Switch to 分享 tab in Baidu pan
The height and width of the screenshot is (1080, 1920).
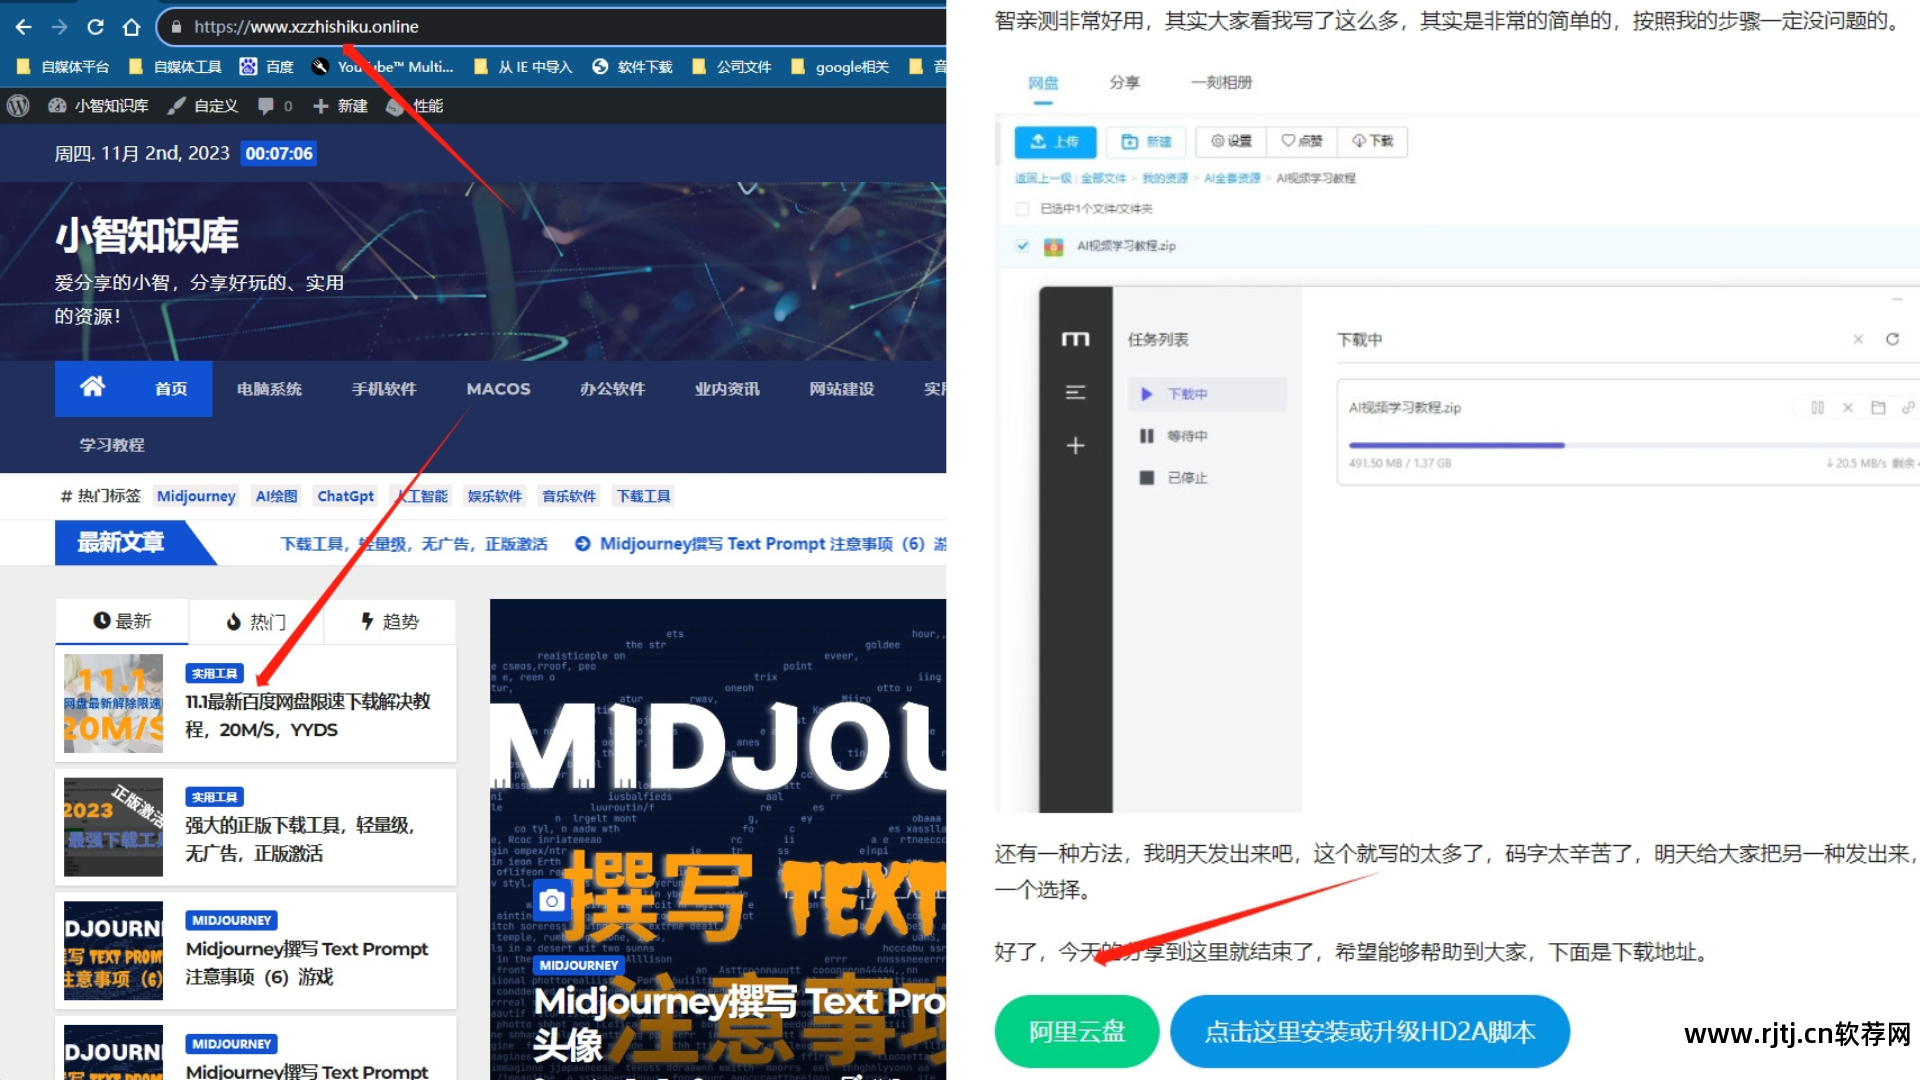click(1124, 83)
